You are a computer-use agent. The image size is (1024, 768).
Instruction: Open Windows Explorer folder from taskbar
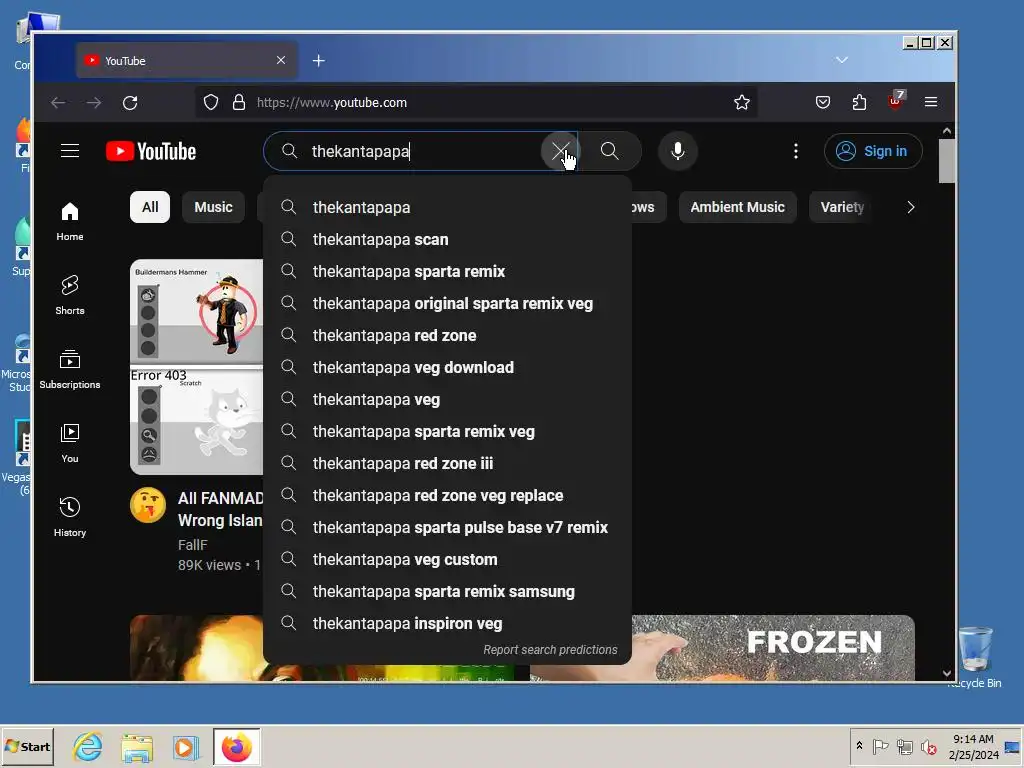coord(137,747)
